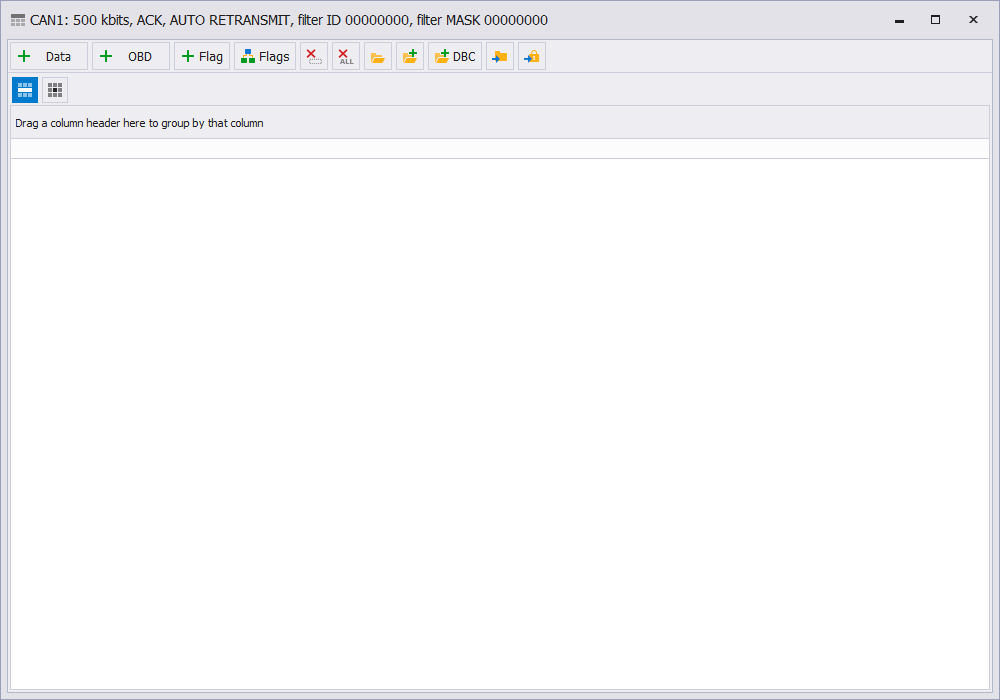Maximize the CAN1 window

(x=935, y=20)
